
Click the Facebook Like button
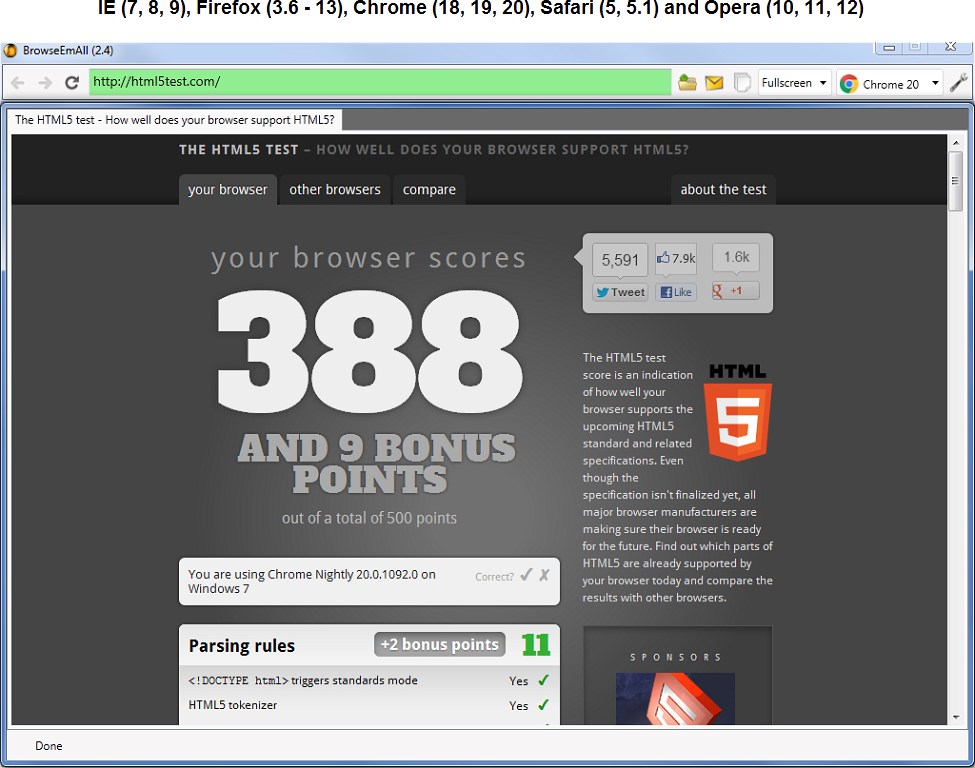pos(676,292)
